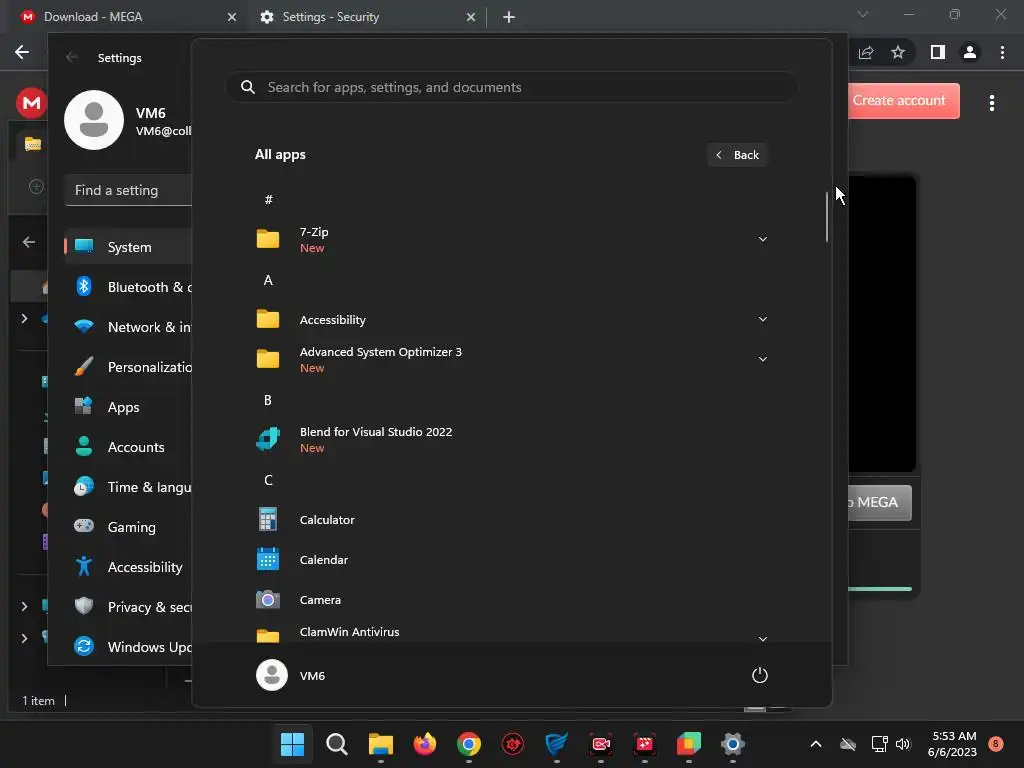Open the Settings gear on the taskbar

733,744
